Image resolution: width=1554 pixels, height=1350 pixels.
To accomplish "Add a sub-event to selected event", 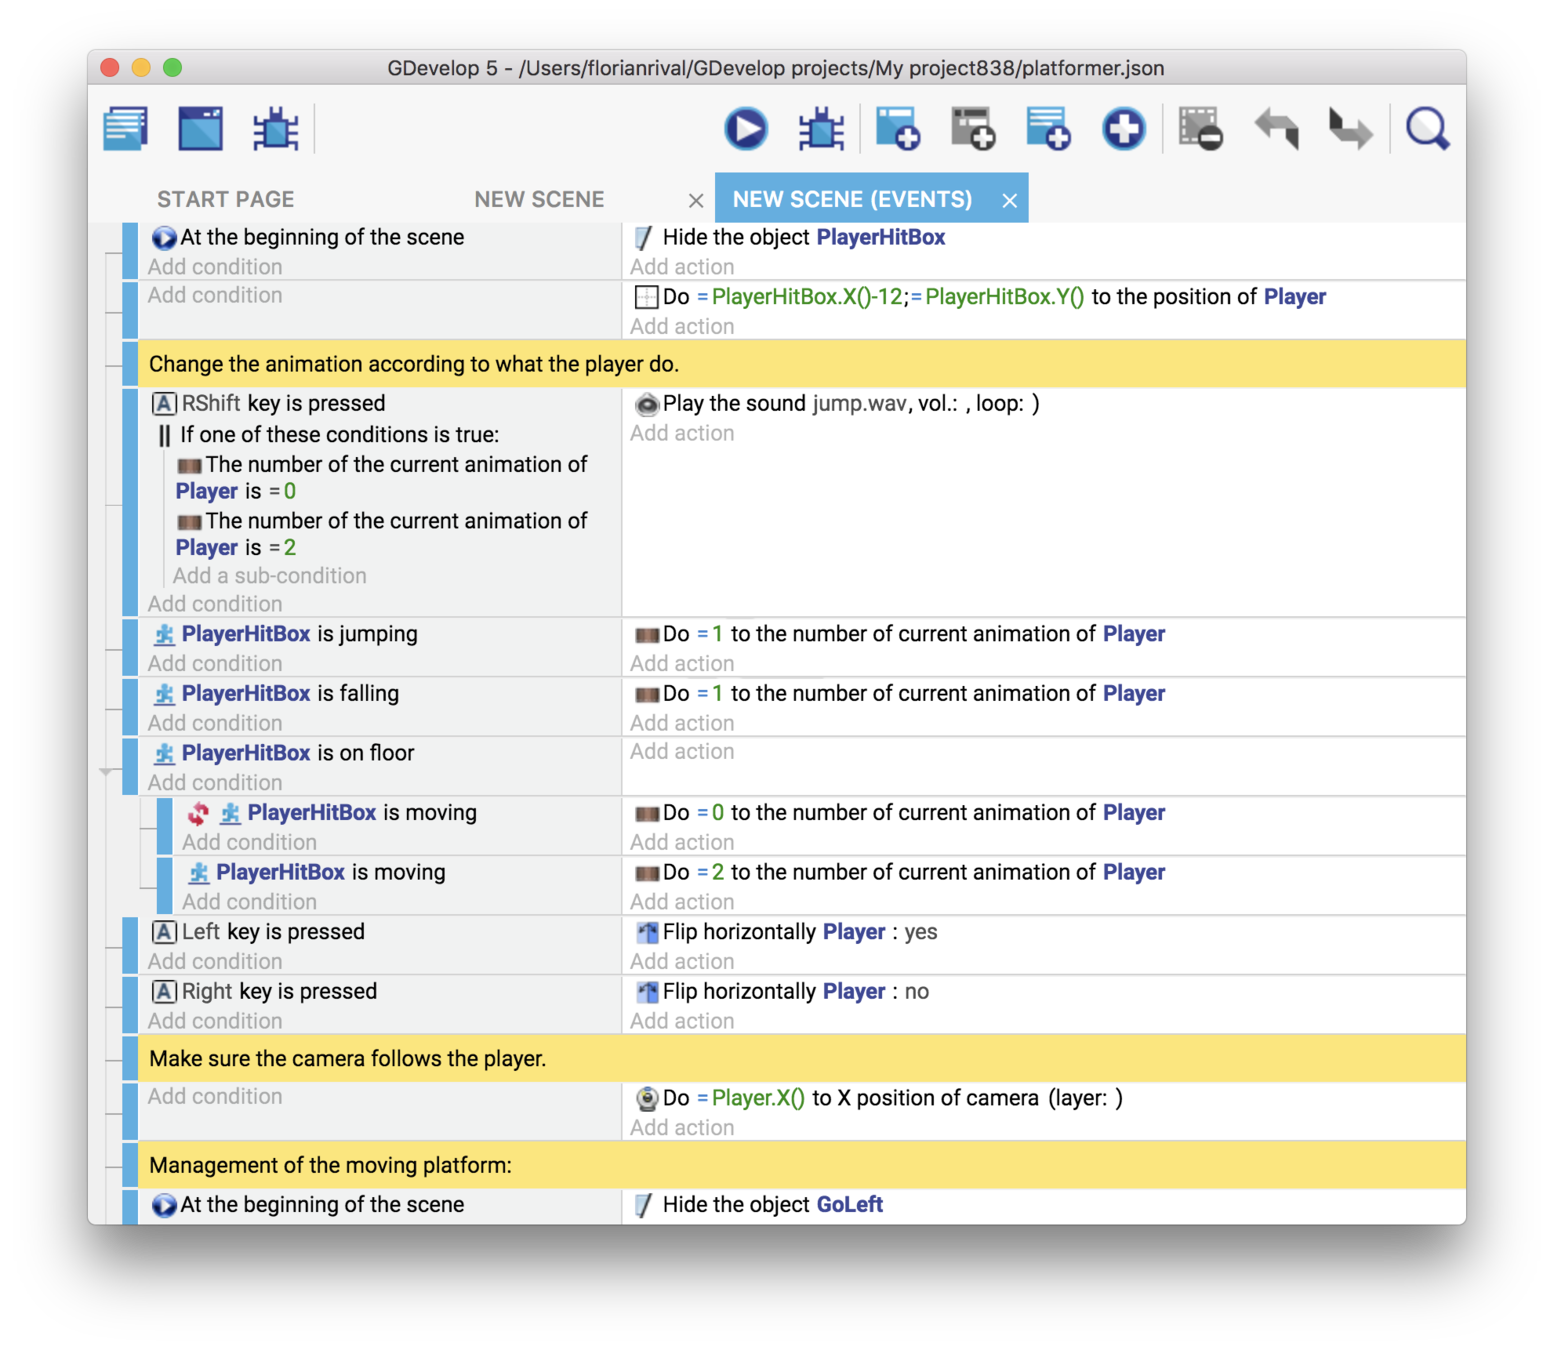I will [973, 129].
